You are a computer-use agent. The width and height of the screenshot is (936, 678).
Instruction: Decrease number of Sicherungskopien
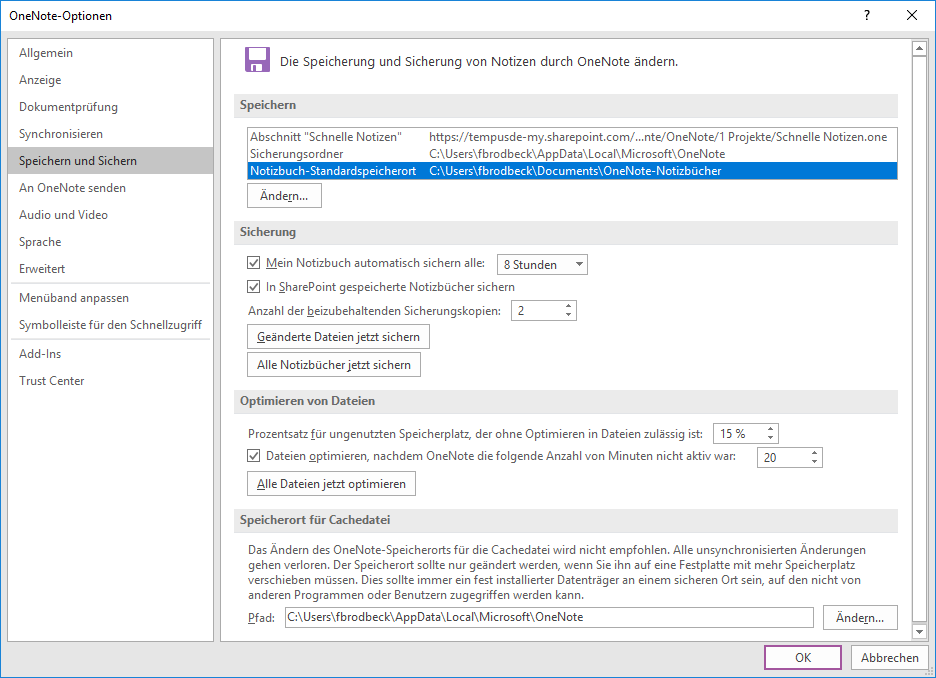pyautogui.click(x=568, y=315)
